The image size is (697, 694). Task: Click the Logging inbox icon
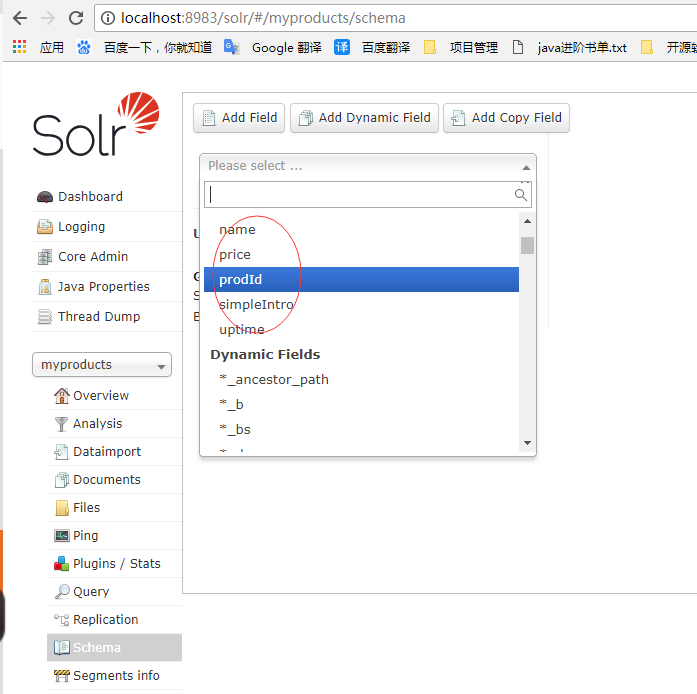click(44, 227)
